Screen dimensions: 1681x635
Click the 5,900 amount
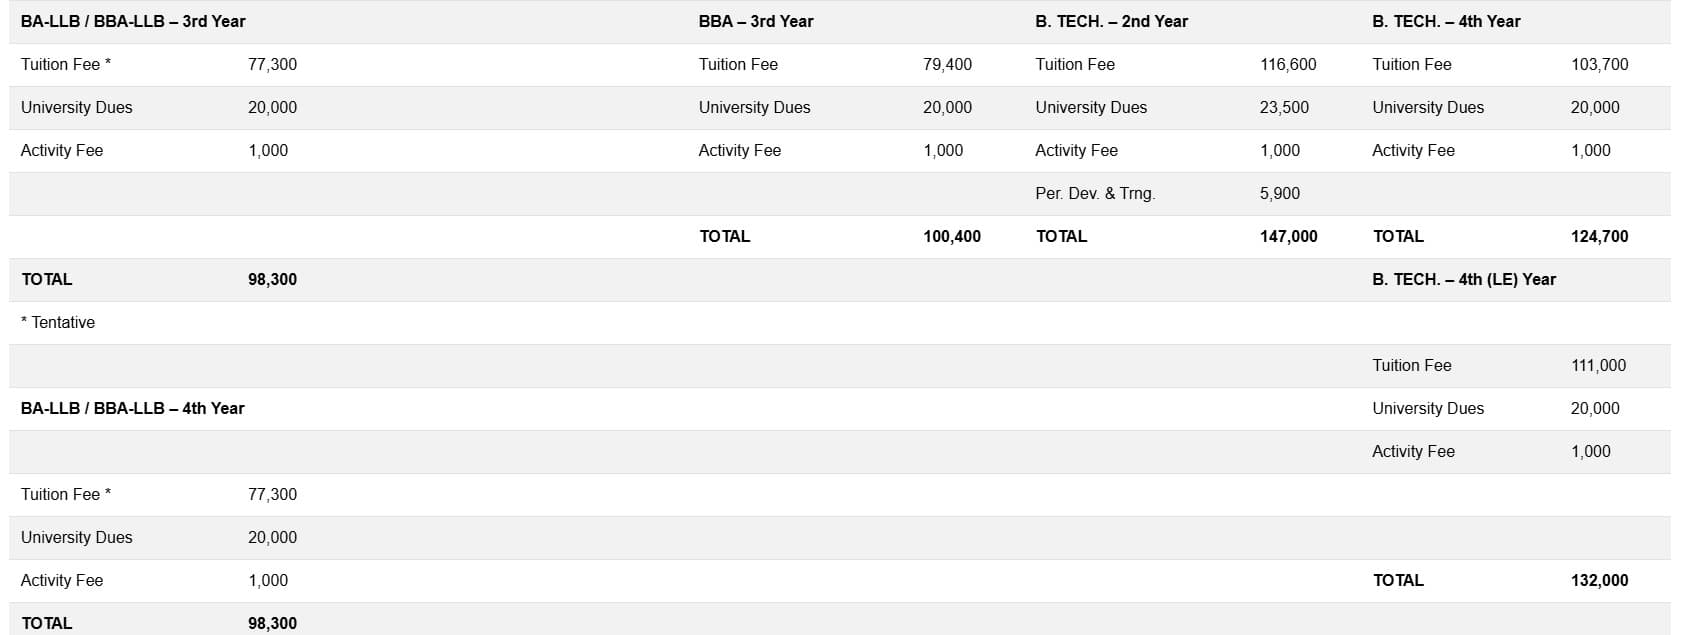pos(1280,193)
